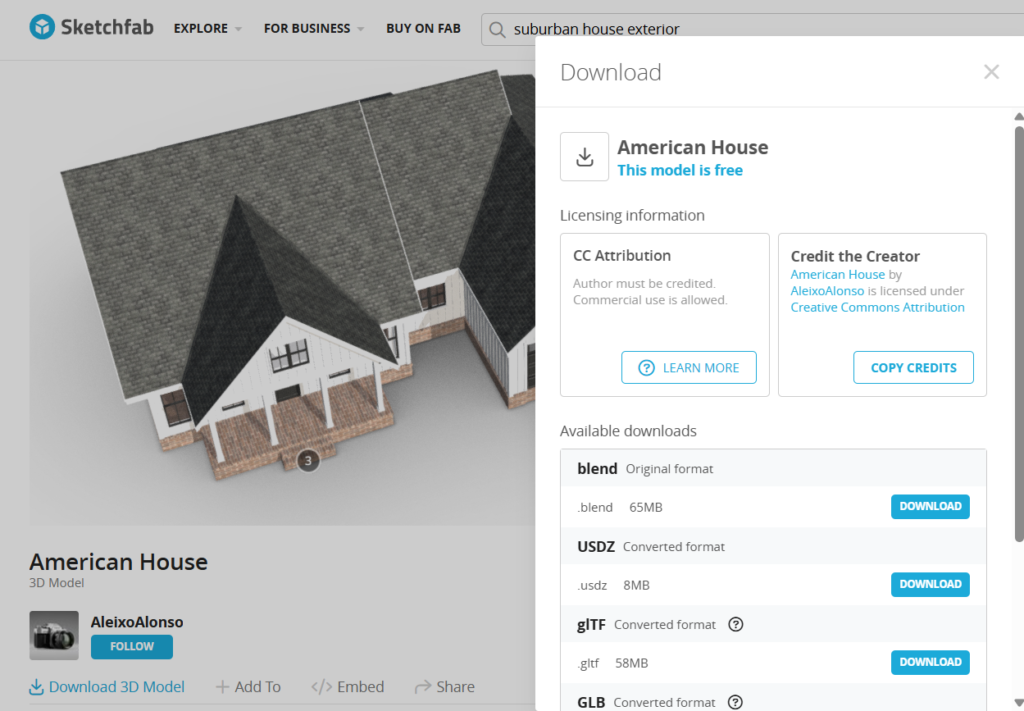Download the .usdz 8MB file
1024x711 pixels.
[930, 584]
